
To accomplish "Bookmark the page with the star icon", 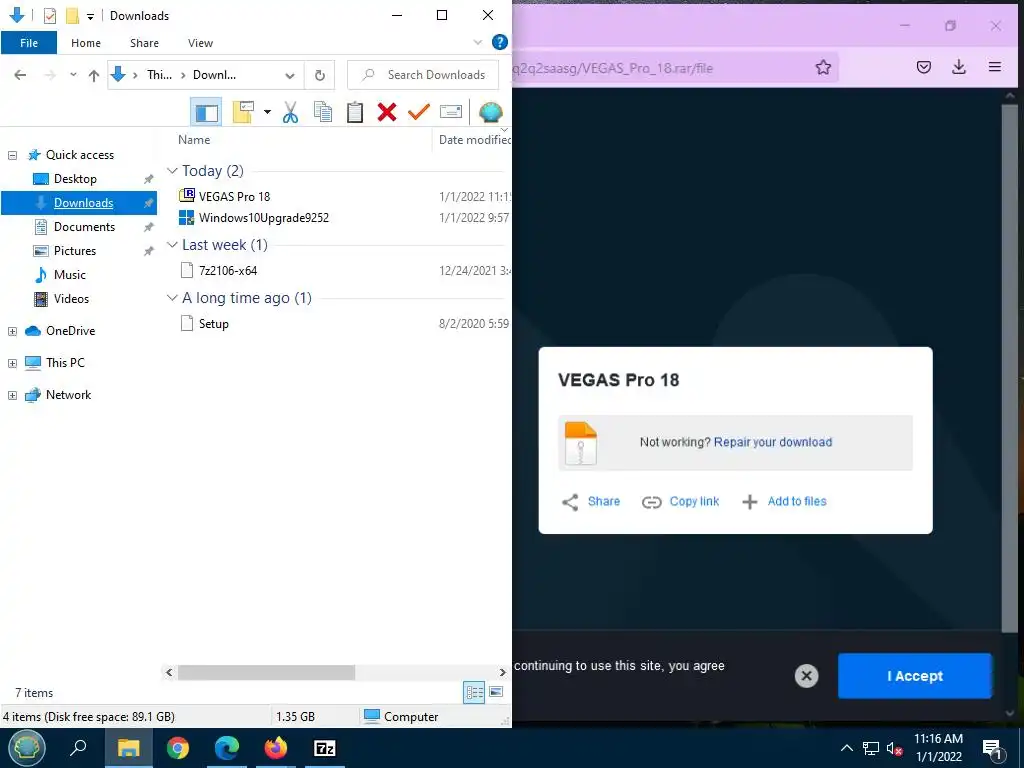I will [x=823, y=67].
